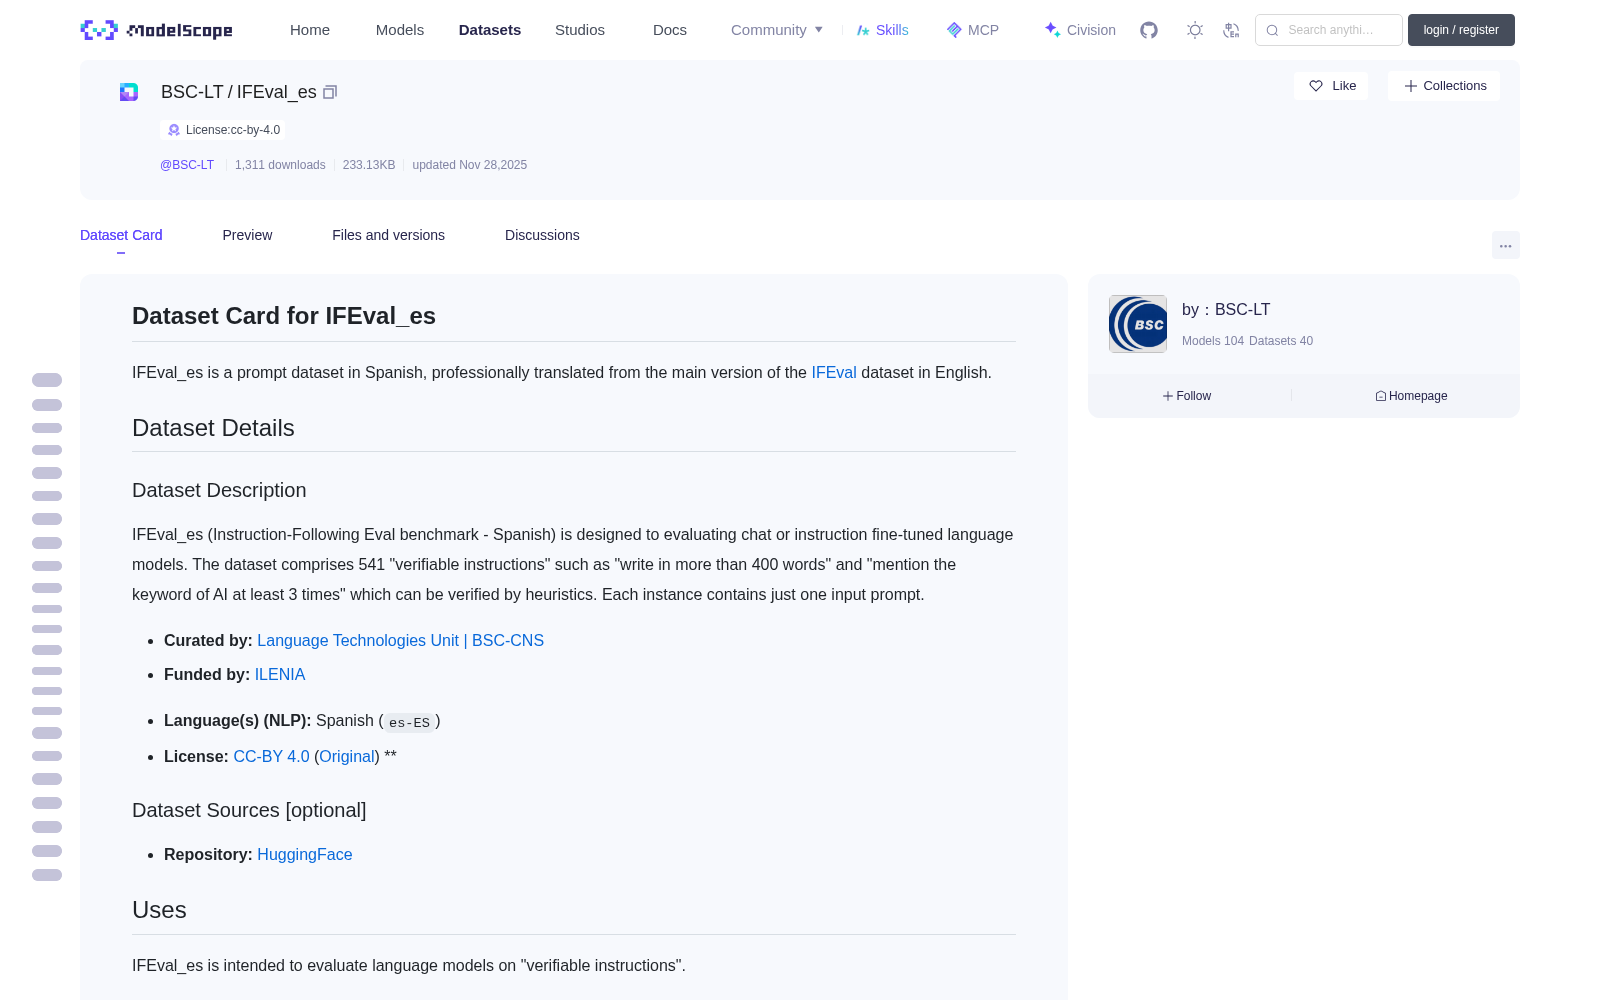Click the ModelScope logo
Viewport: 1600px width, 1000px height.
coord(157,30)
